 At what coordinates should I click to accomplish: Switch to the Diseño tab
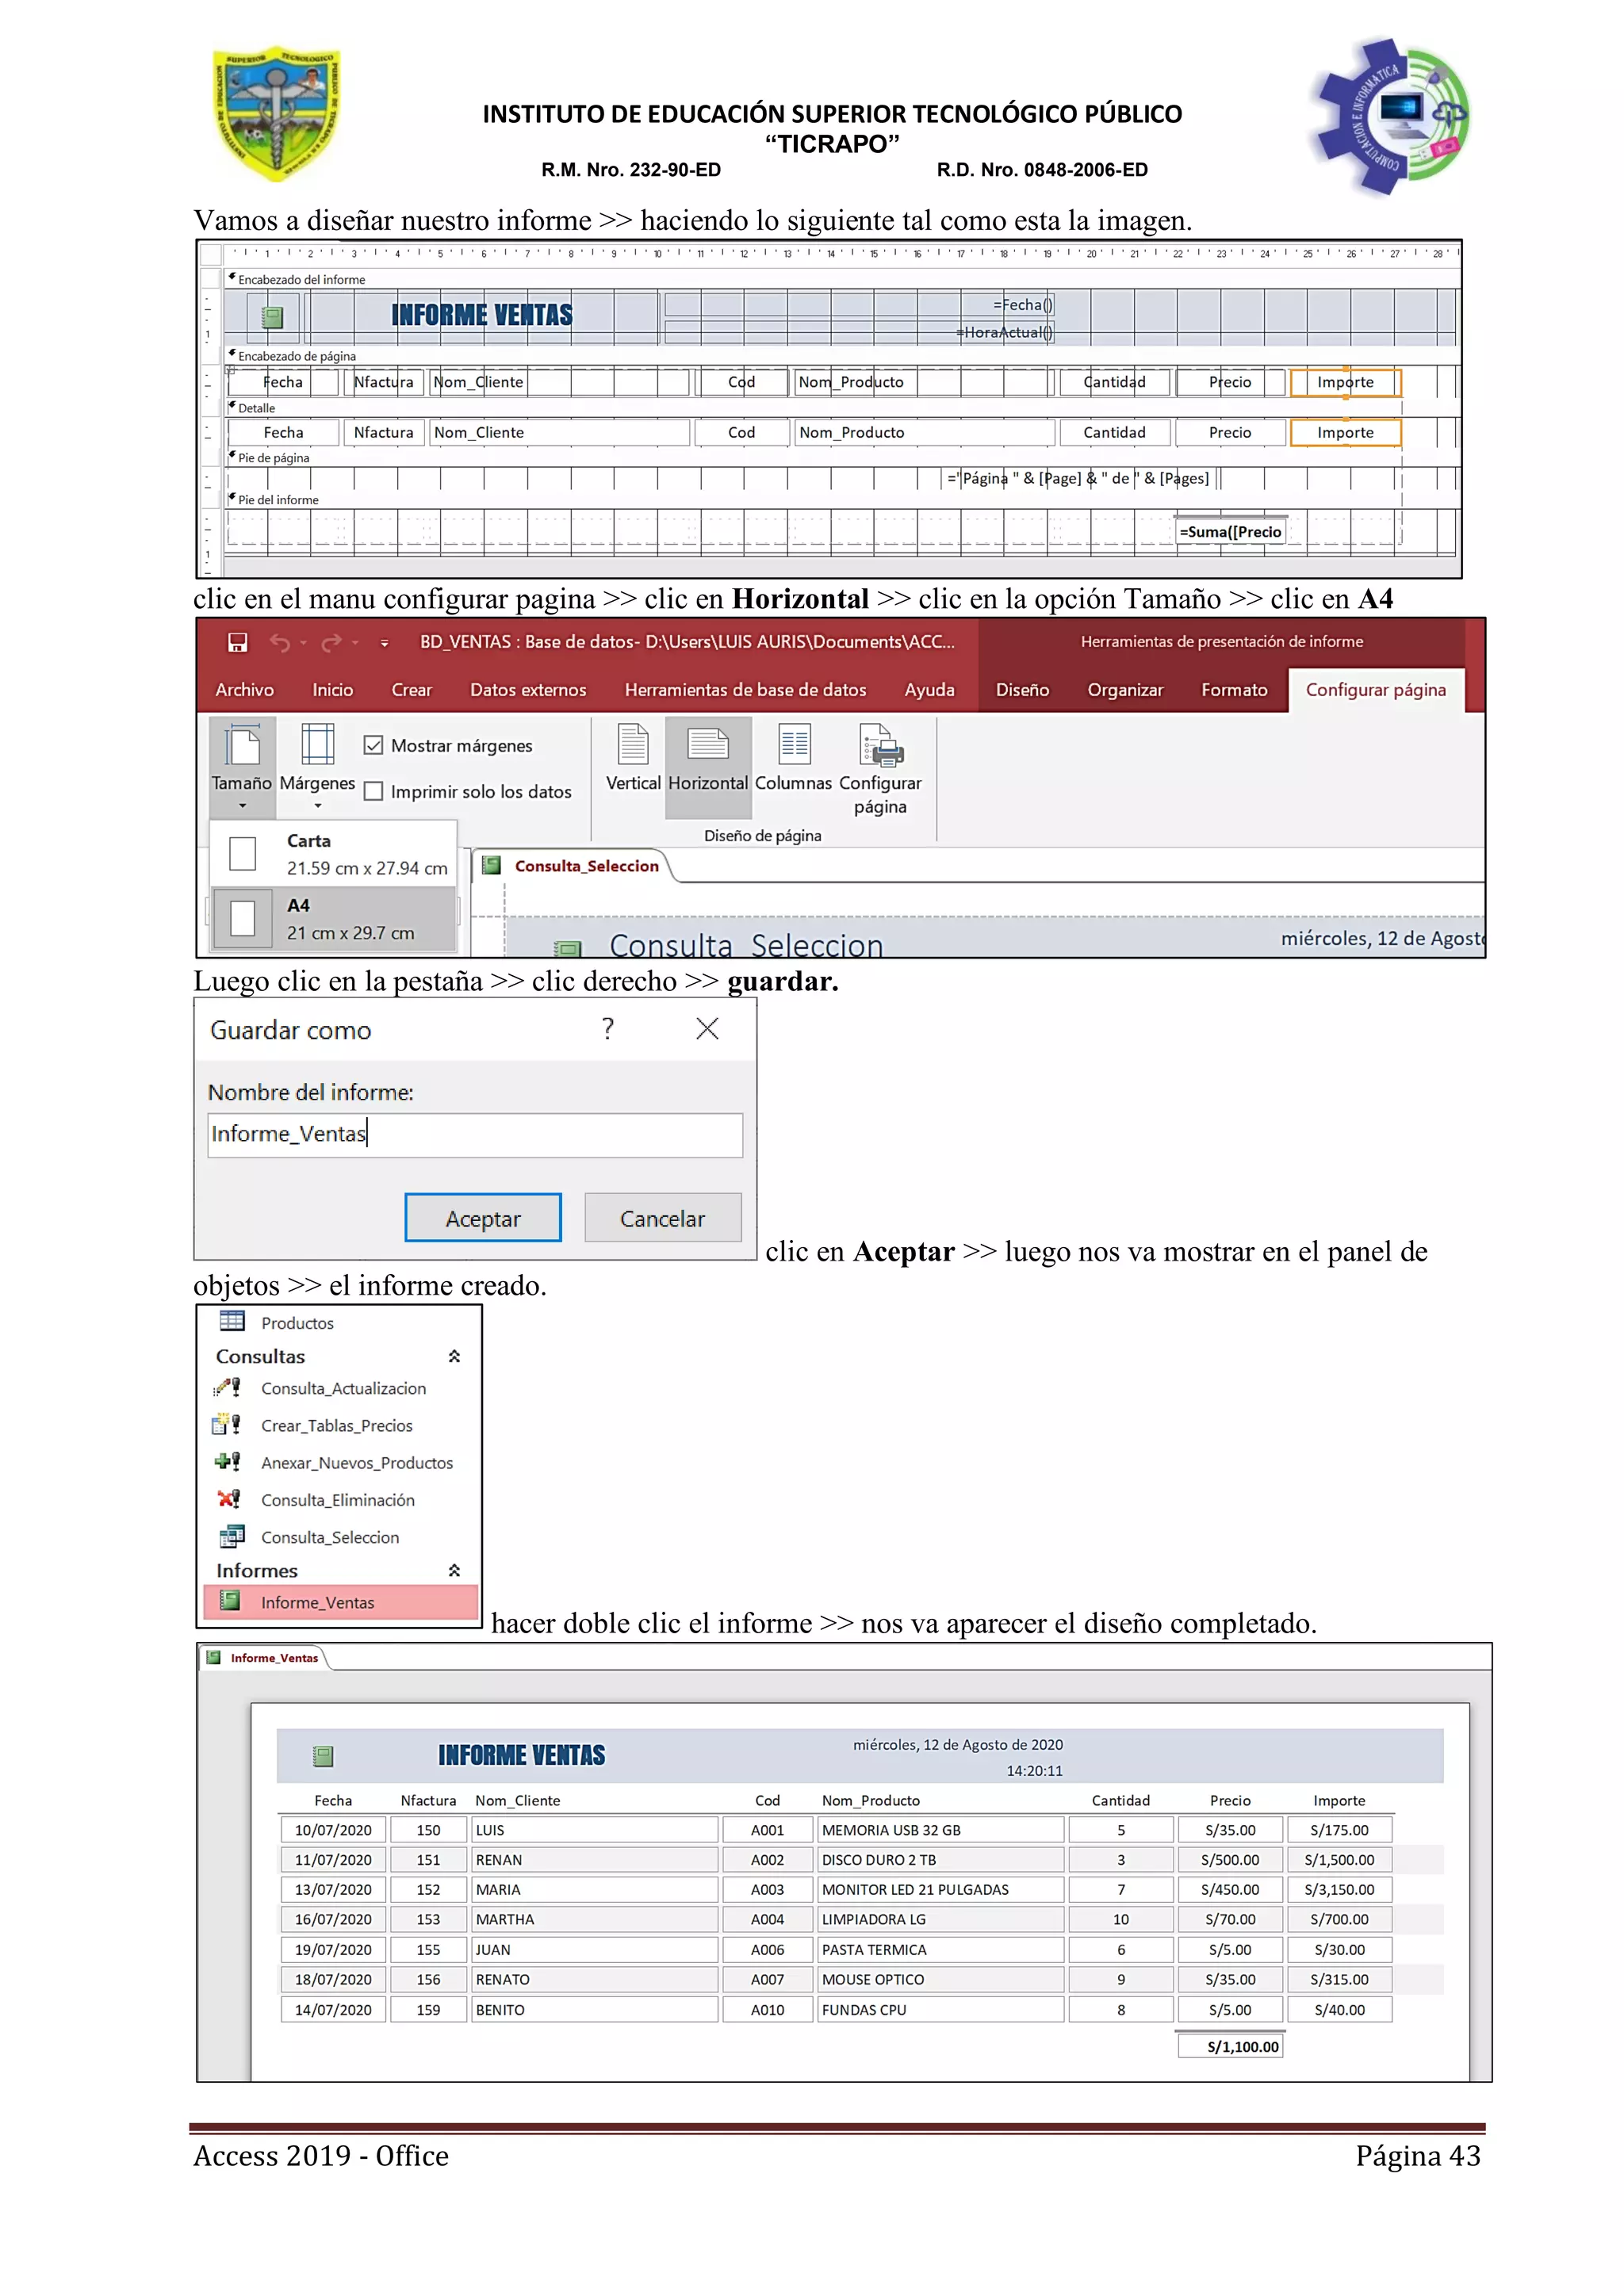1022,690
